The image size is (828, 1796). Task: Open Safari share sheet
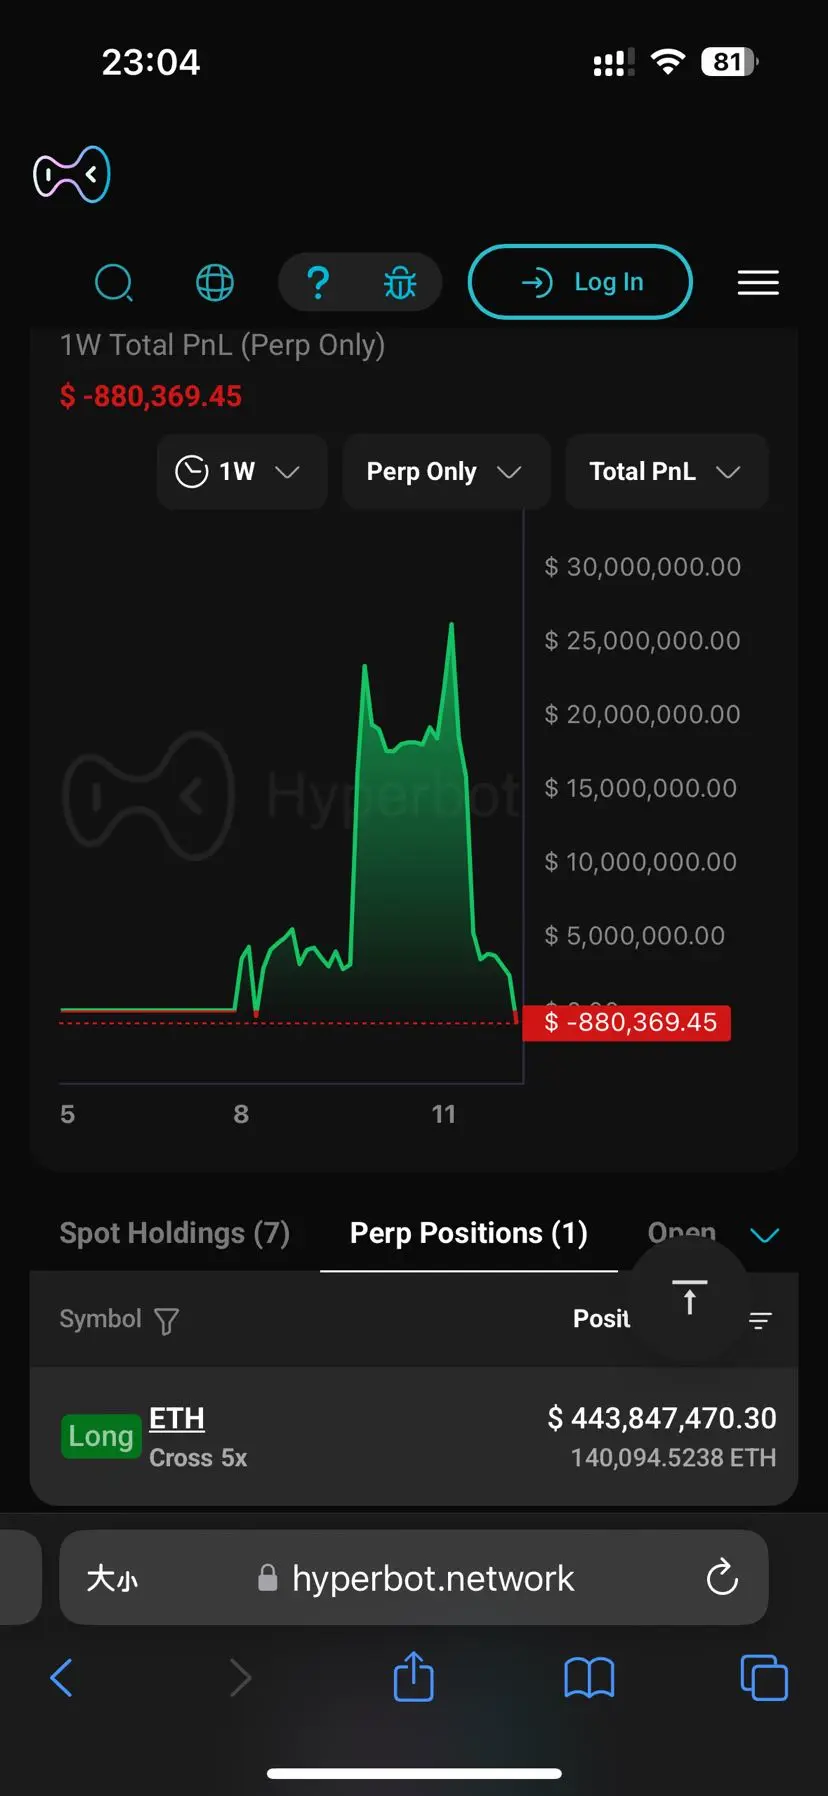click(x=413, y=1677)
